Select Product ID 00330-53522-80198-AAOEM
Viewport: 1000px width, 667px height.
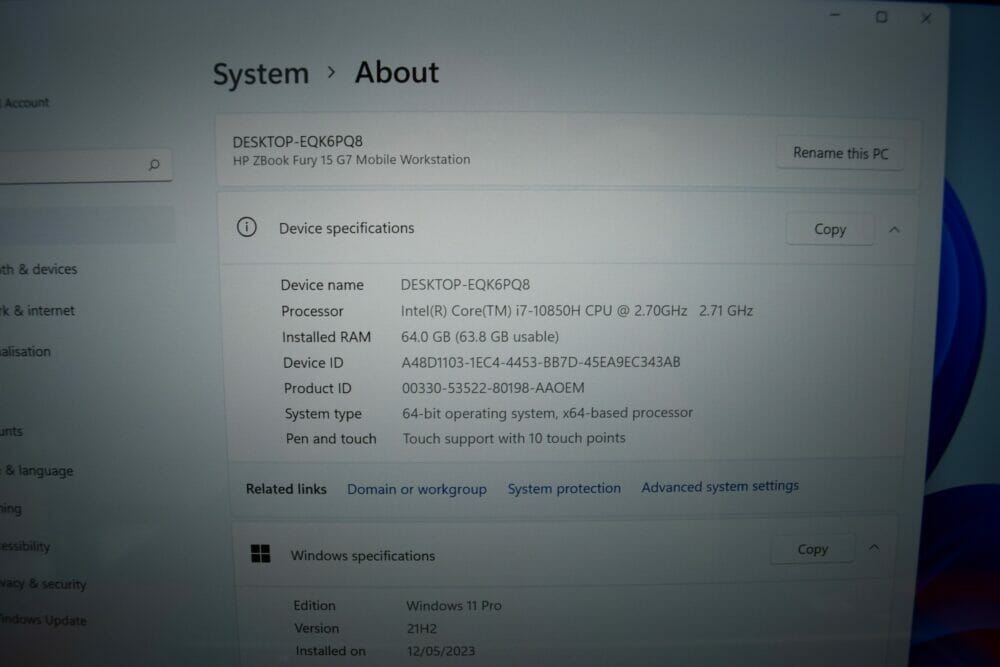click(x=493, y=388)
